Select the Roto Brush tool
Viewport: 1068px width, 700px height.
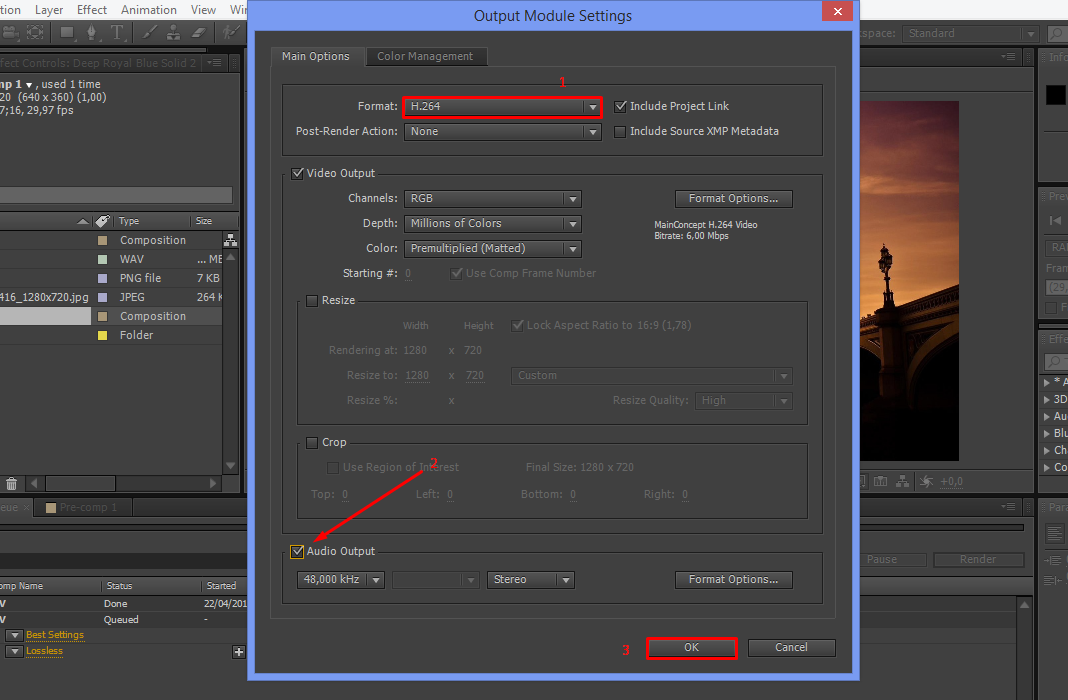click(x=230, y=32)
